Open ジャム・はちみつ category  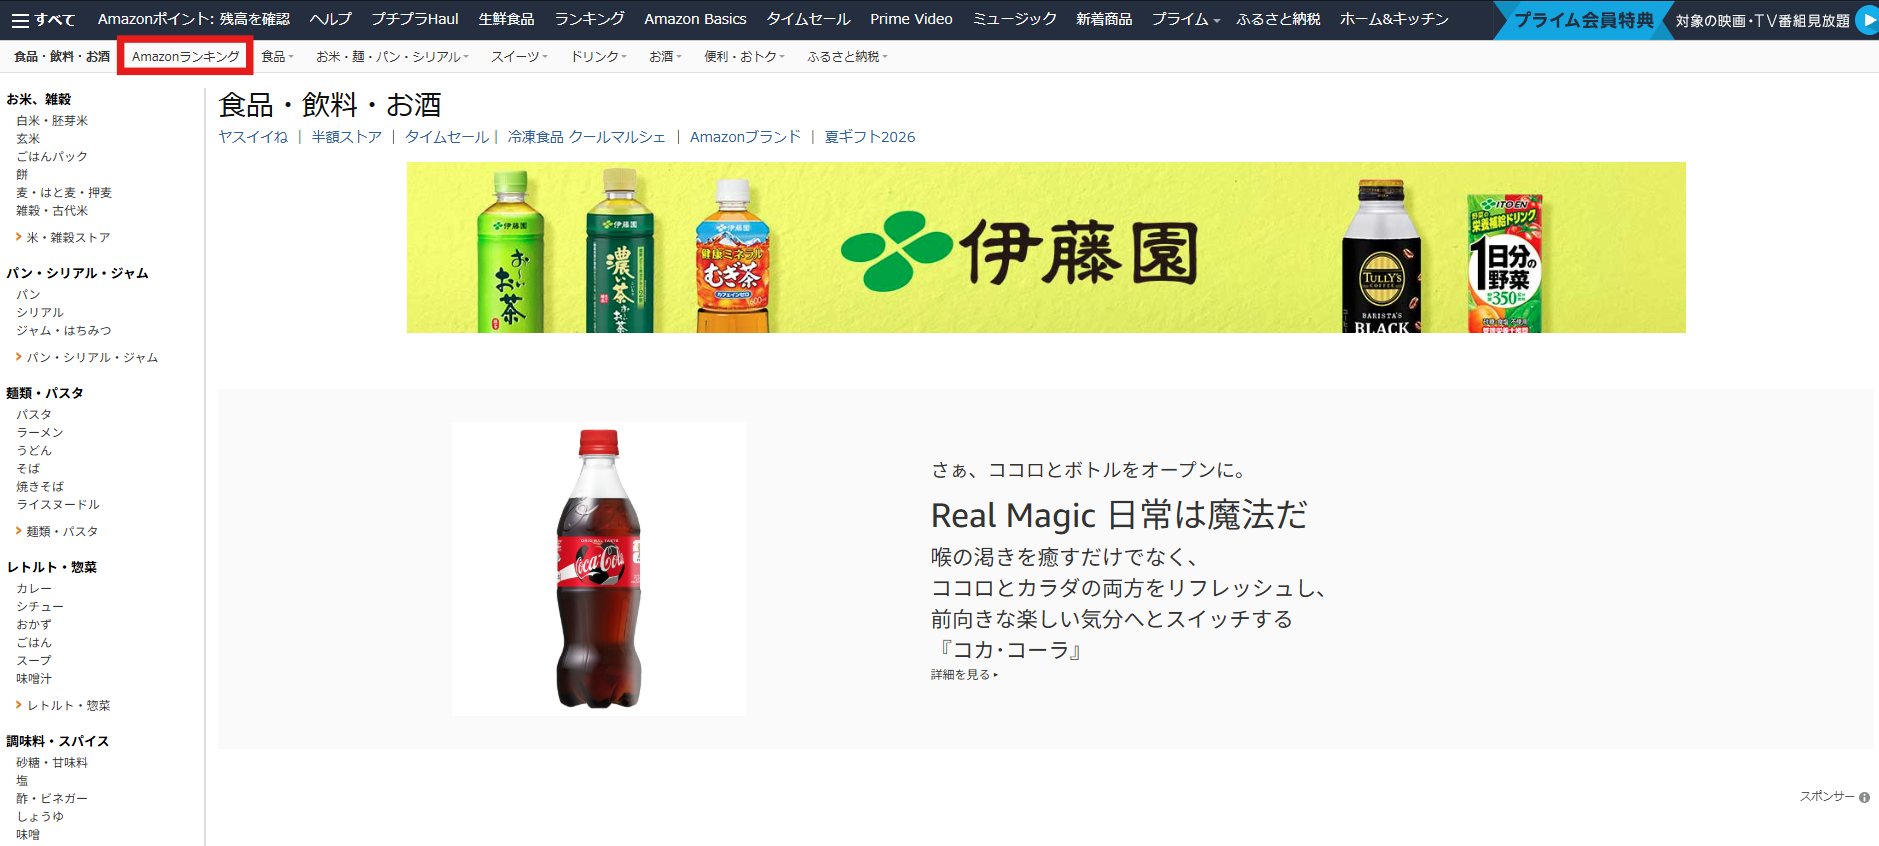coord(64,331)
